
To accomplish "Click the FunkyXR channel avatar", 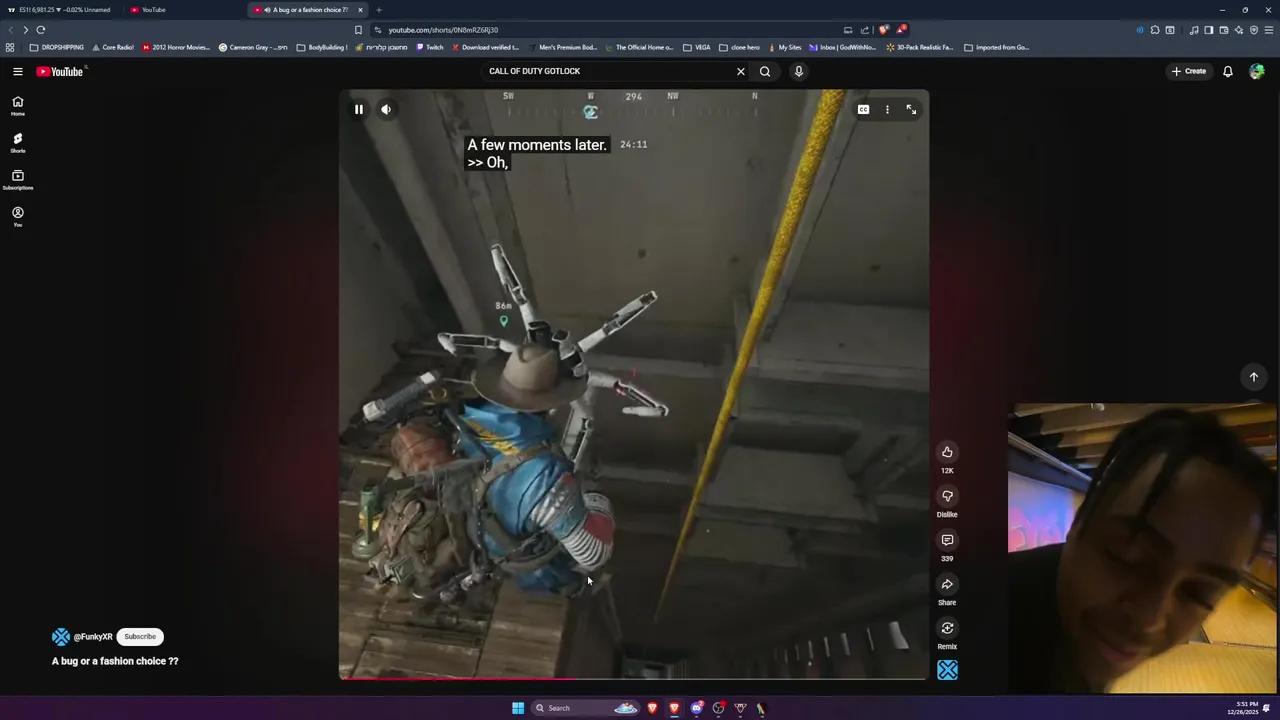I will pyautogui.click(x=61, y=637).
